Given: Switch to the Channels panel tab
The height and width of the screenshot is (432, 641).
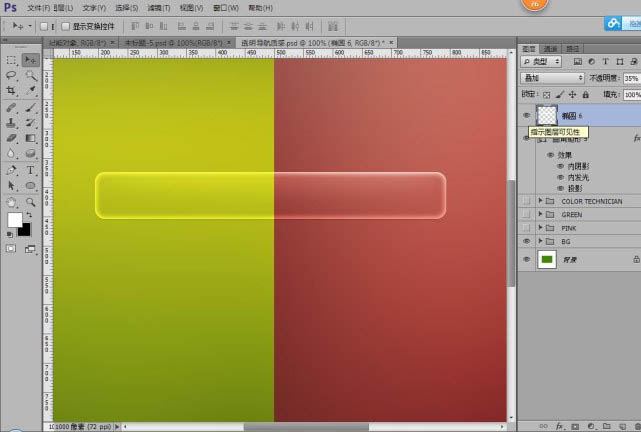Looking at the screenshot, I should (550, 49).
